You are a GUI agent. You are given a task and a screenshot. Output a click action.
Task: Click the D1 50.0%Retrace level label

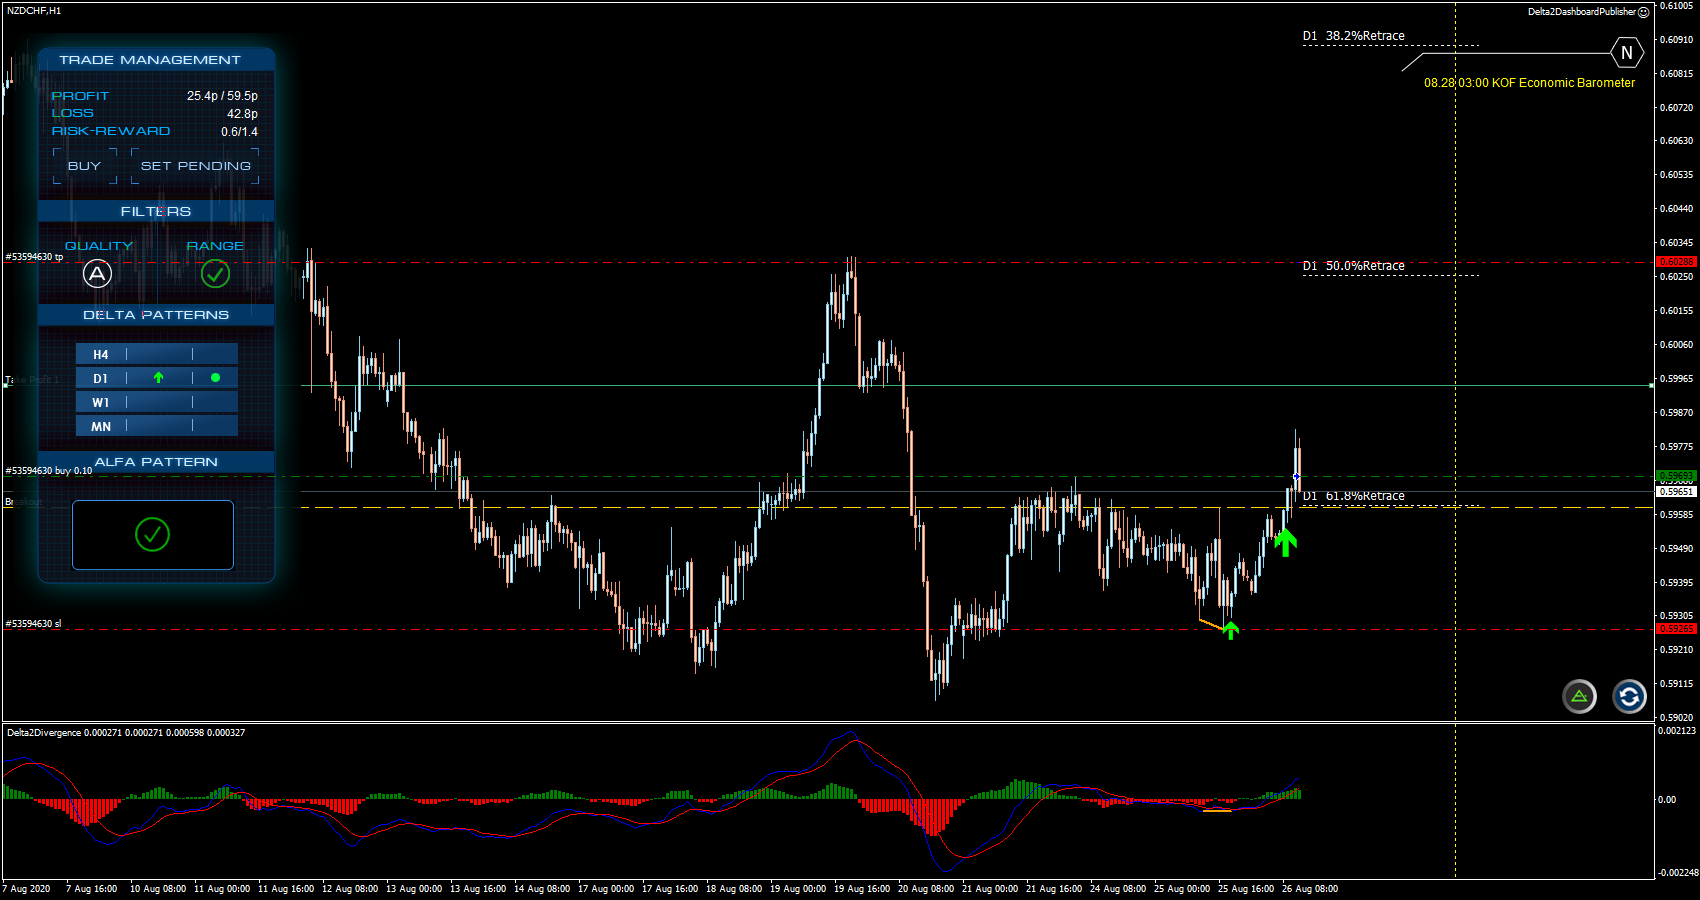pyautogui.click(x=1354, y=266)
